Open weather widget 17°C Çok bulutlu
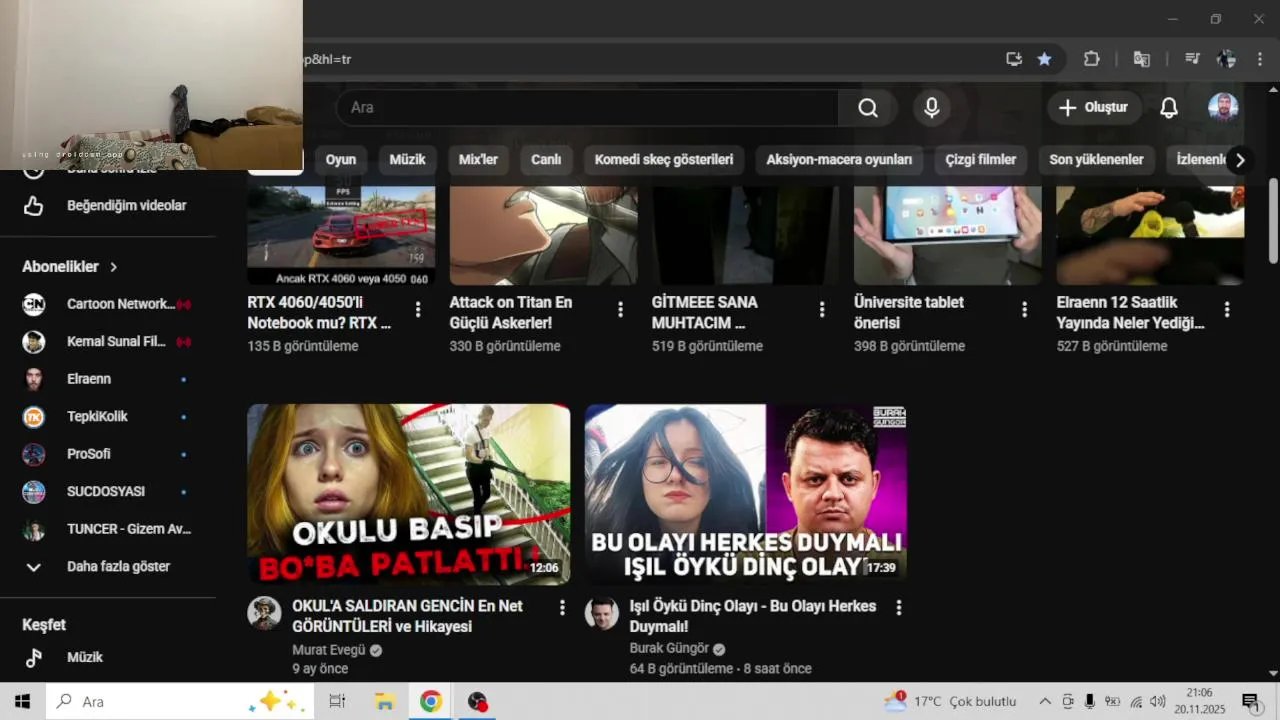The image size is (1280, 720). [x=951, y=702]
